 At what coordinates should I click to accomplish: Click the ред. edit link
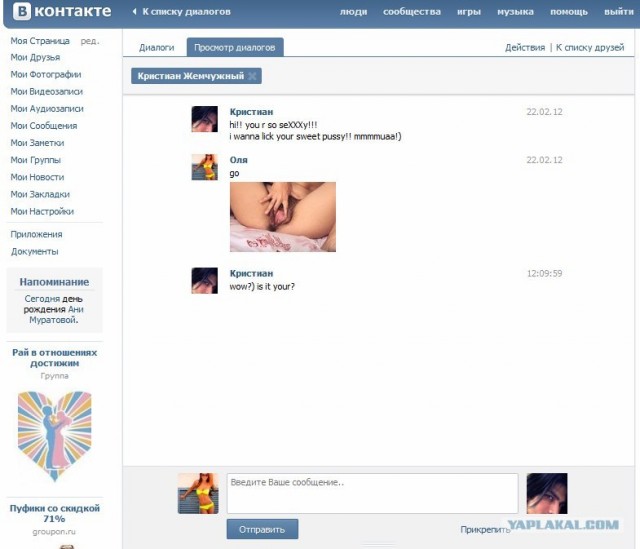point(90,41)
